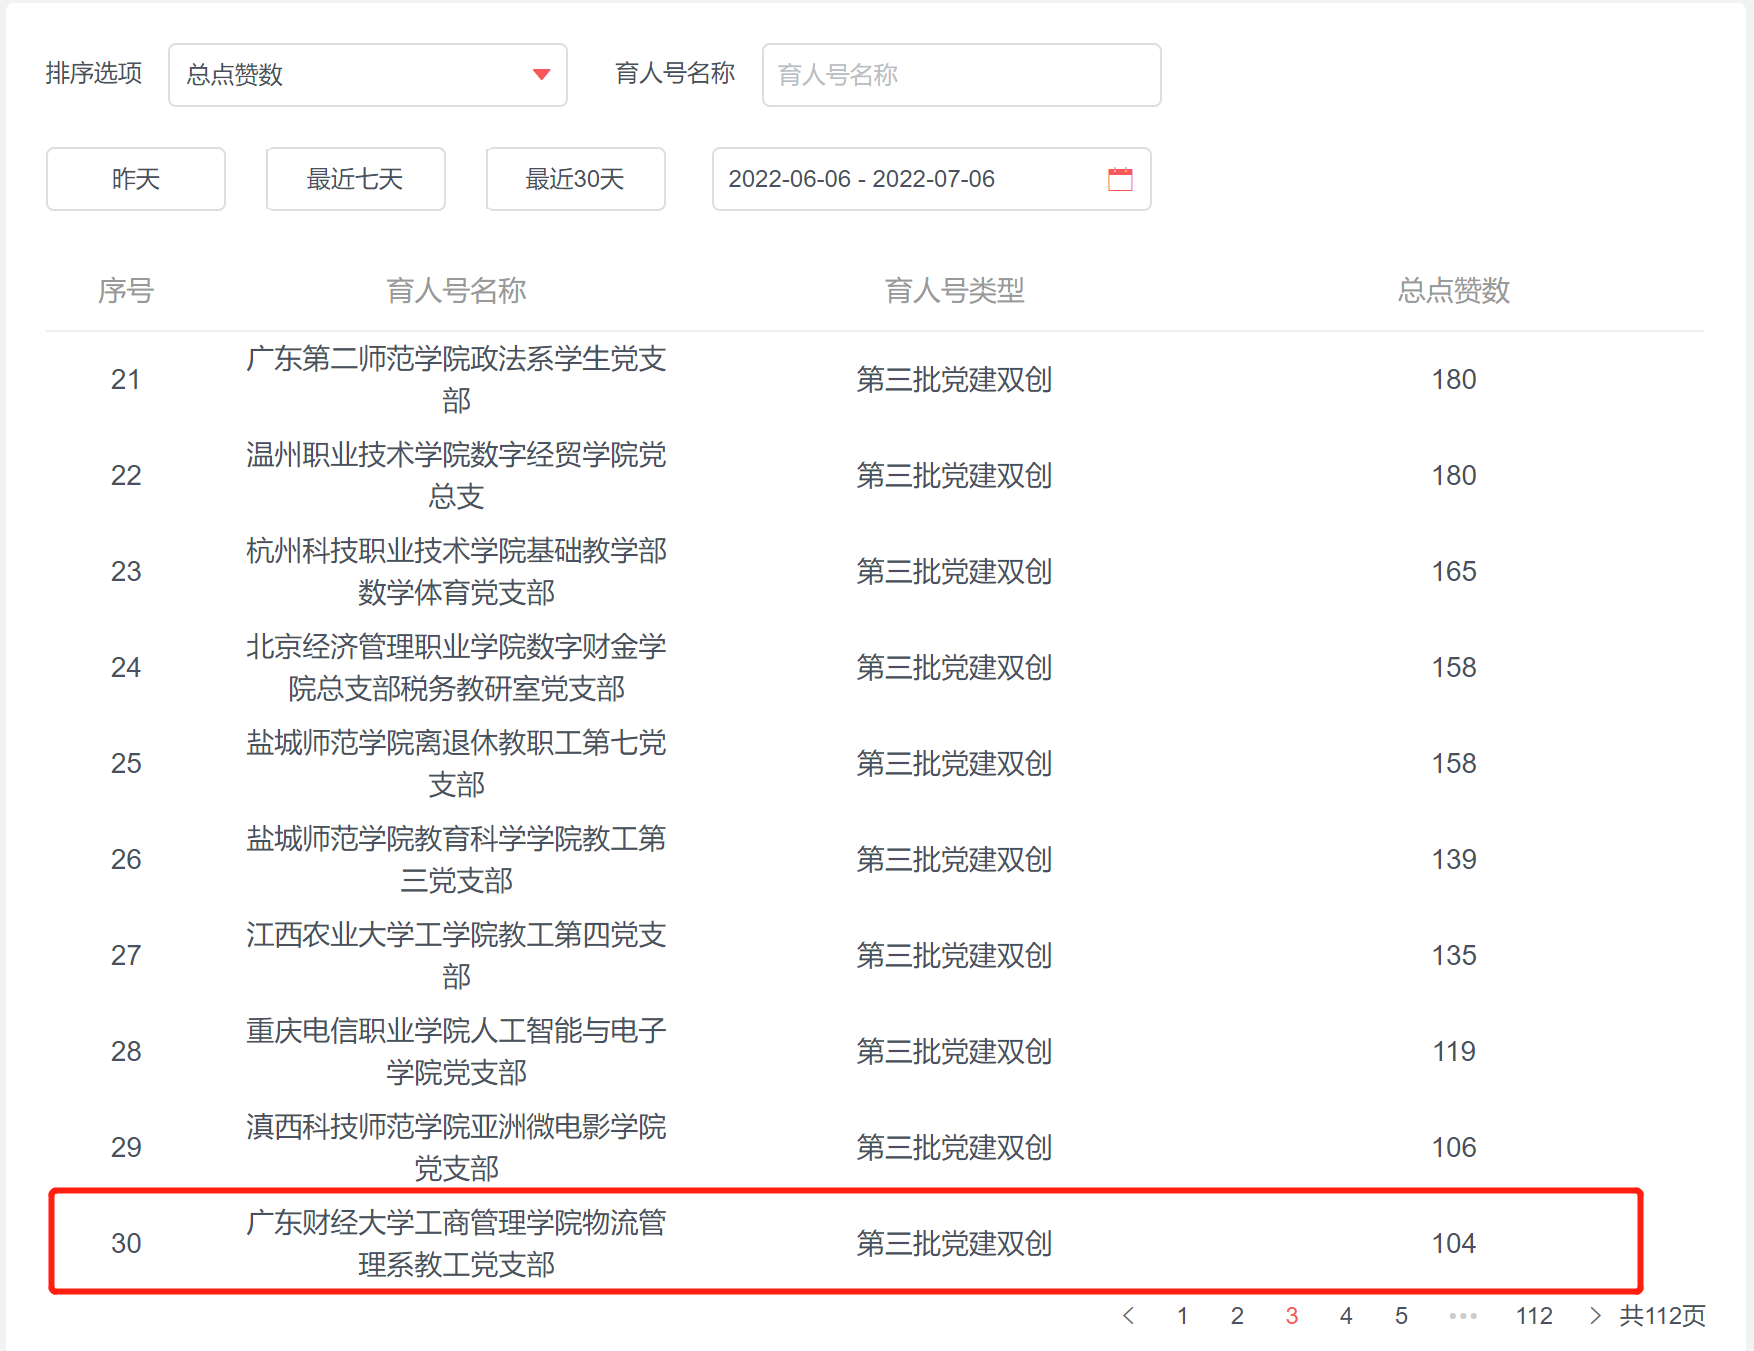Open the 排序选项 dropdown arrow
Viewport: 1754px width, 1351px height.
pyautogui.click(x=541, y=75)
